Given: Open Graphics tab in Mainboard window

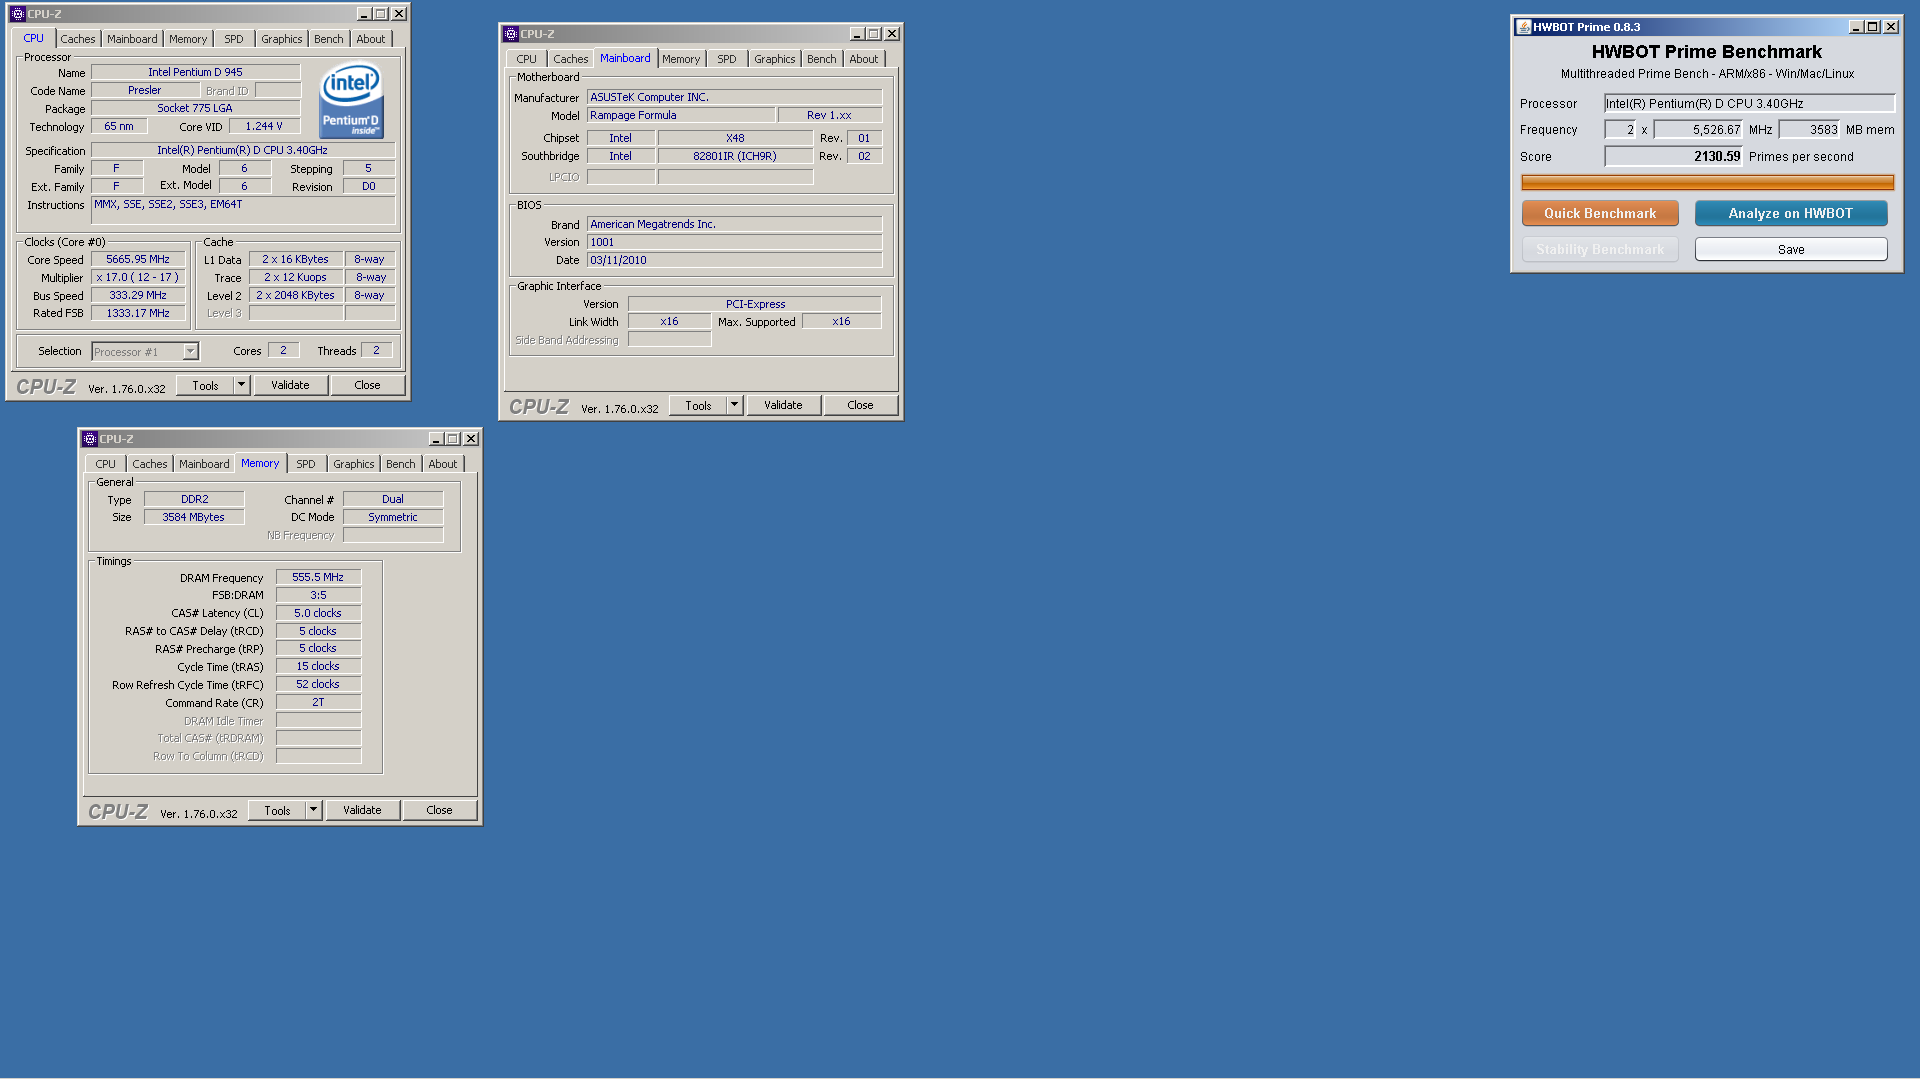Looking at the screenshot, I should coord(775,59).
